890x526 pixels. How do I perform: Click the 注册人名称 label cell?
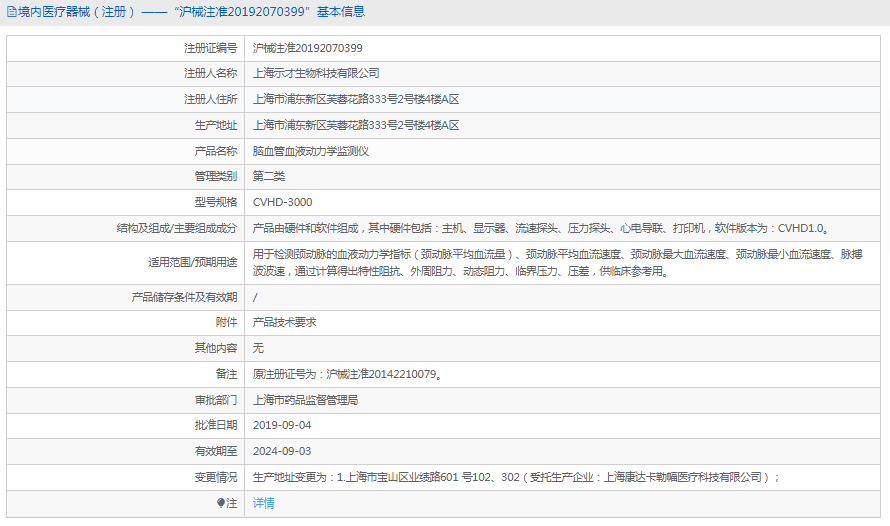click(x=125, y=74)
